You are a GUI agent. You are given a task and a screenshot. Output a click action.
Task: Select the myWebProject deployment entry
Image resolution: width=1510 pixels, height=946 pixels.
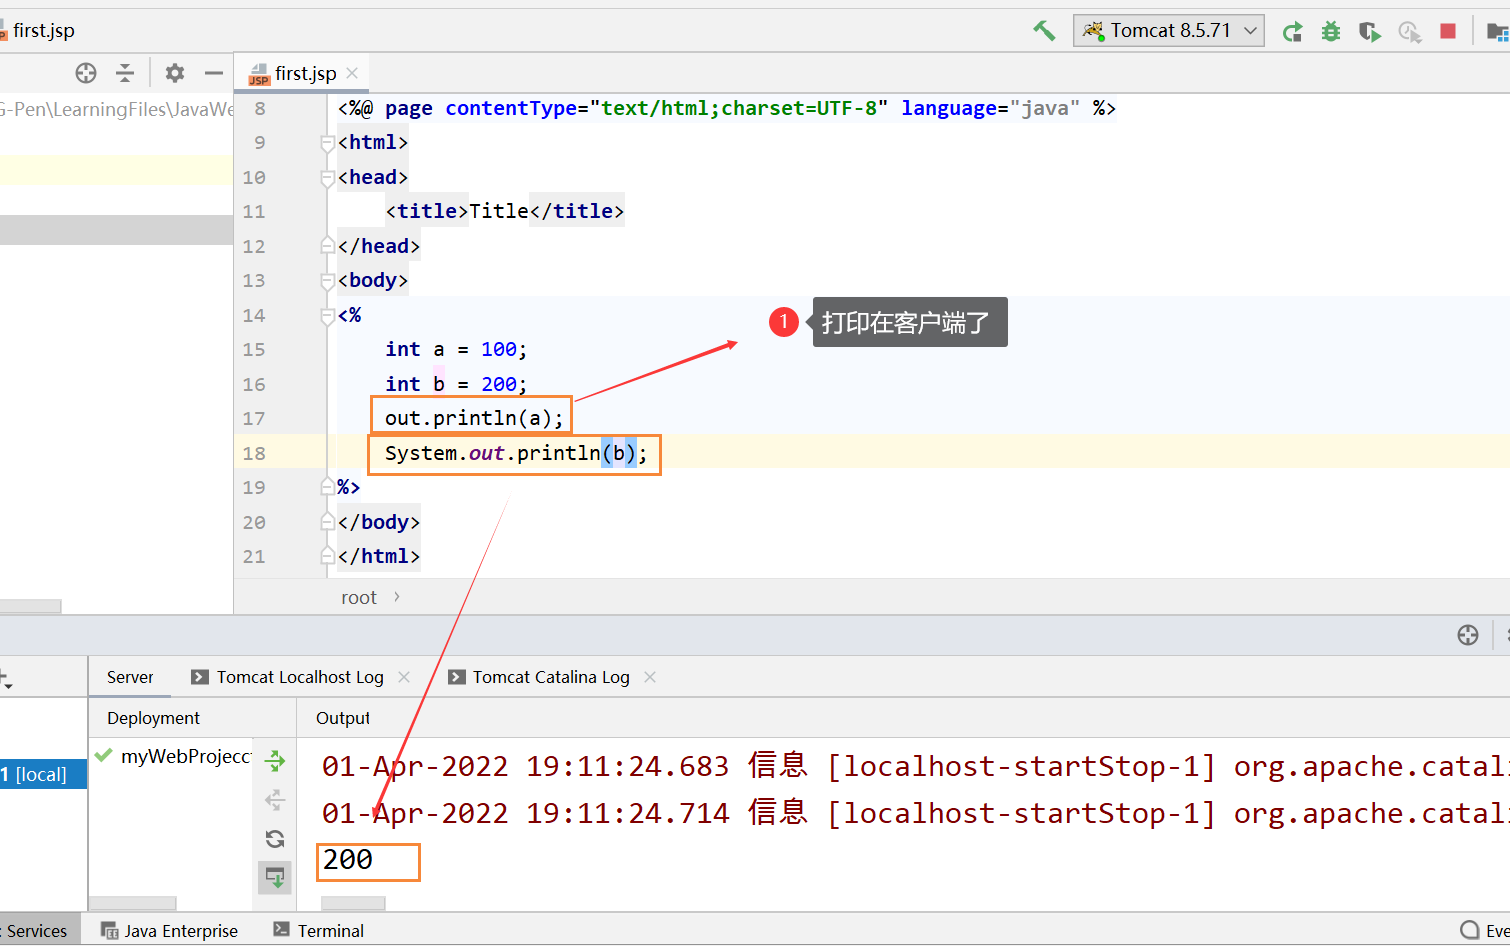(x=180, y=756)
